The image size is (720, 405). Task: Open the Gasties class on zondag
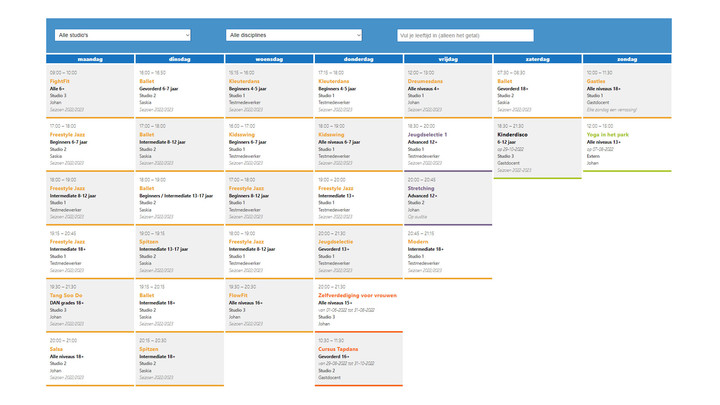tap(627, 91)
